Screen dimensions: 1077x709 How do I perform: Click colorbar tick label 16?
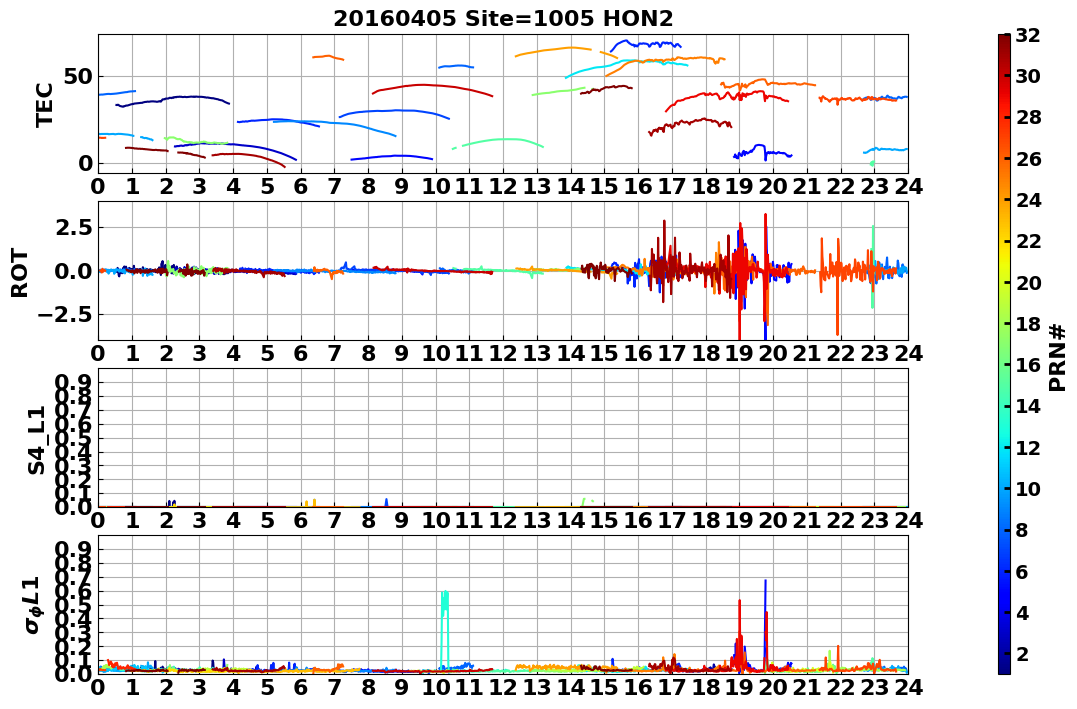[x=1028, y=365]
